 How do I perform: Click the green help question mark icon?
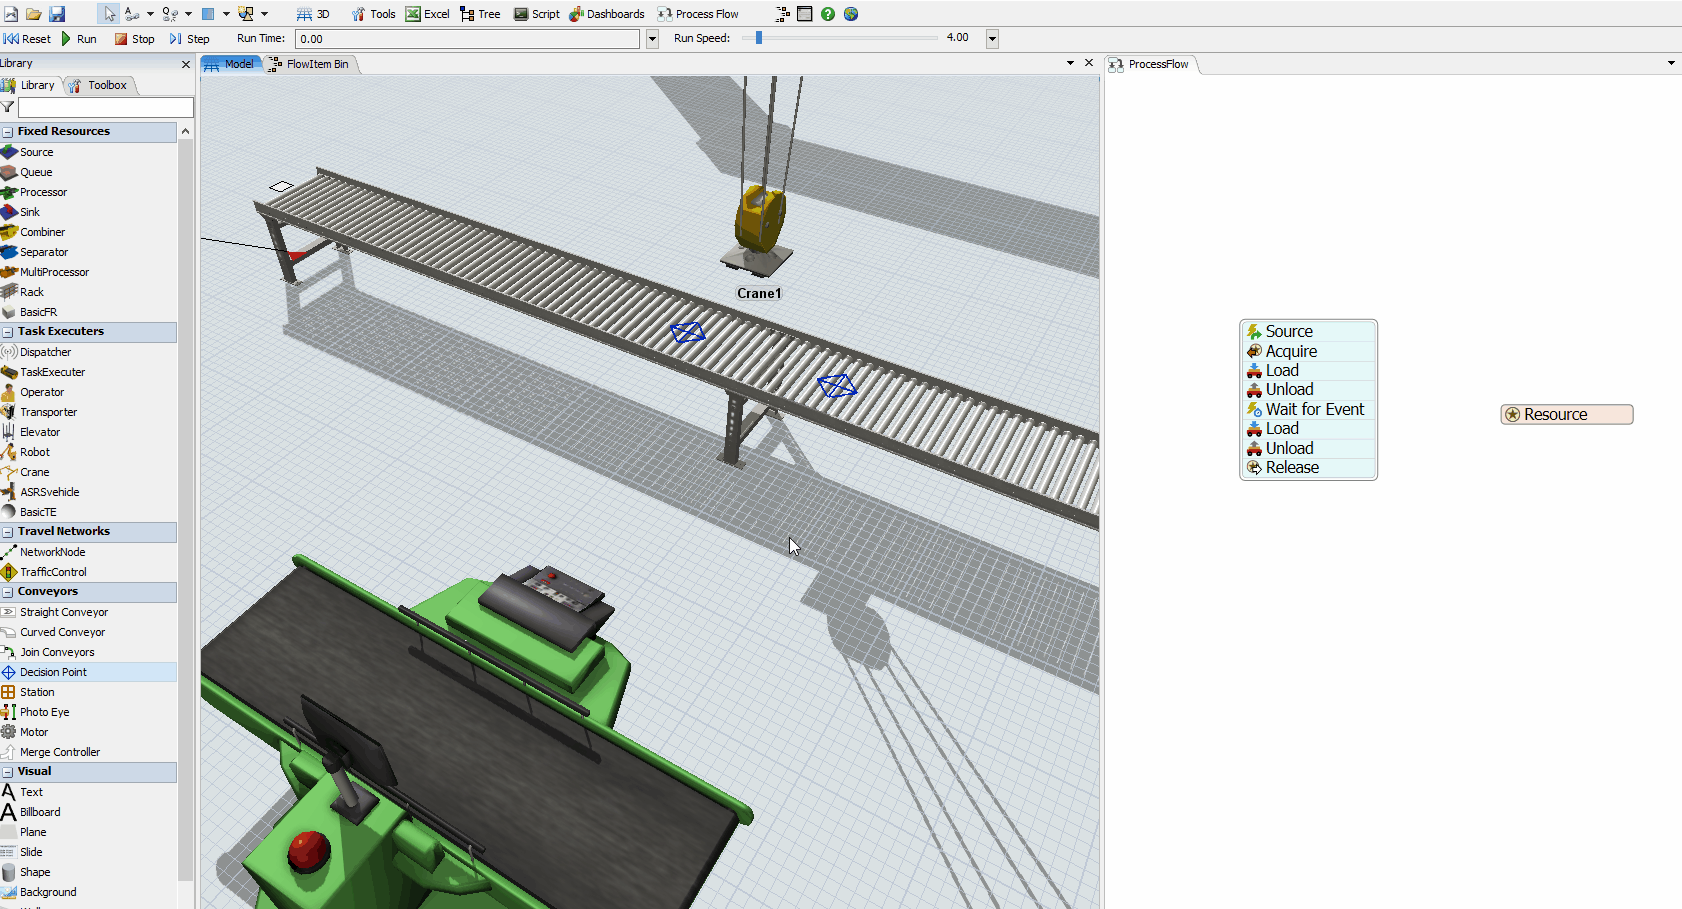pos(828,14)
